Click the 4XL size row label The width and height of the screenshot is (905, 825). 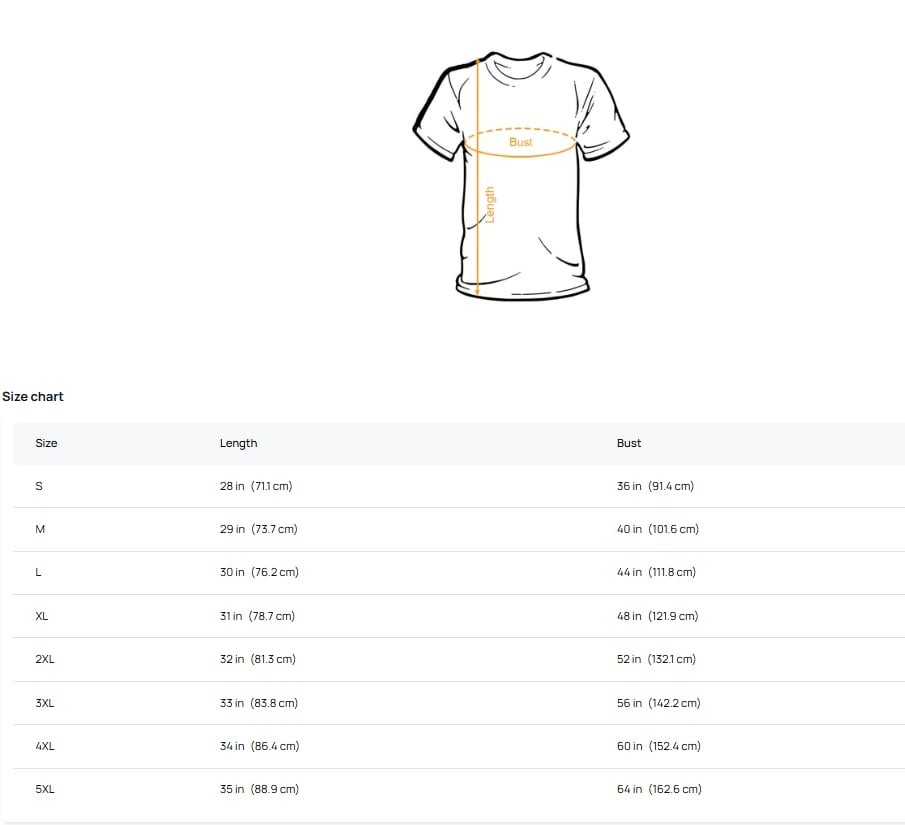(x=45, y=746)
